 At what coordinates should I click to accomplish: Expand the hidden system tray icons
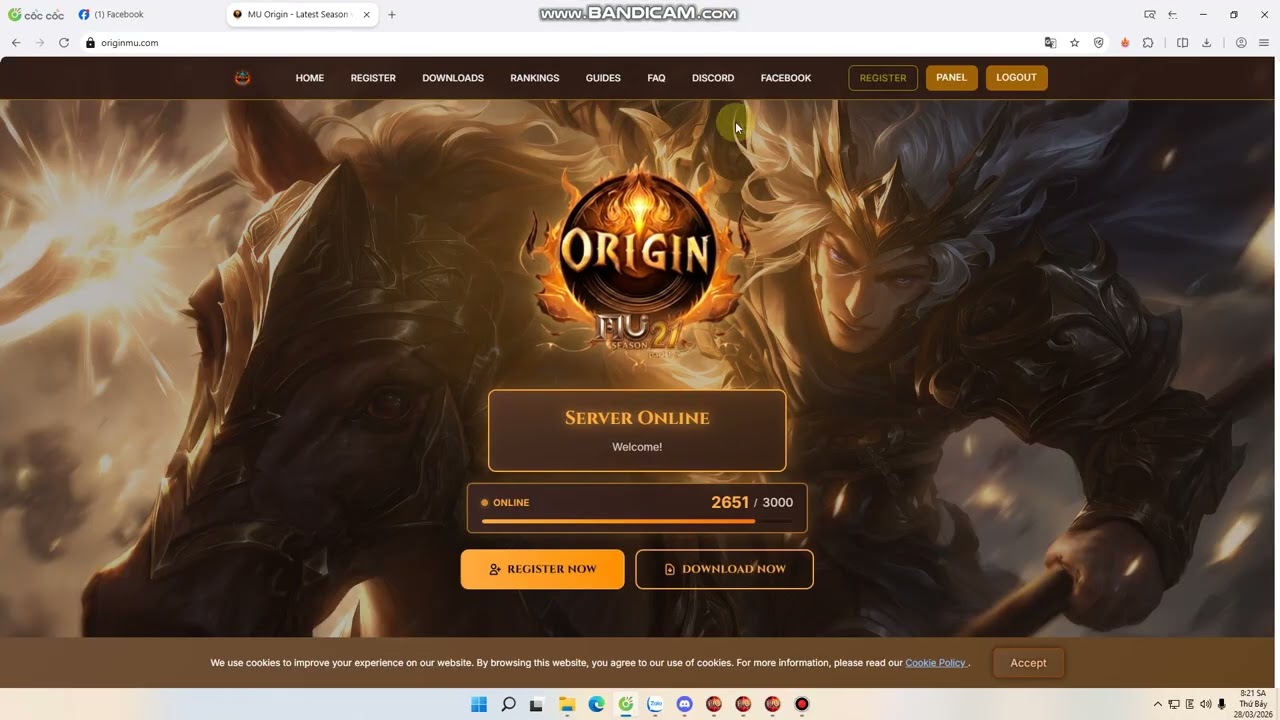1158,704
